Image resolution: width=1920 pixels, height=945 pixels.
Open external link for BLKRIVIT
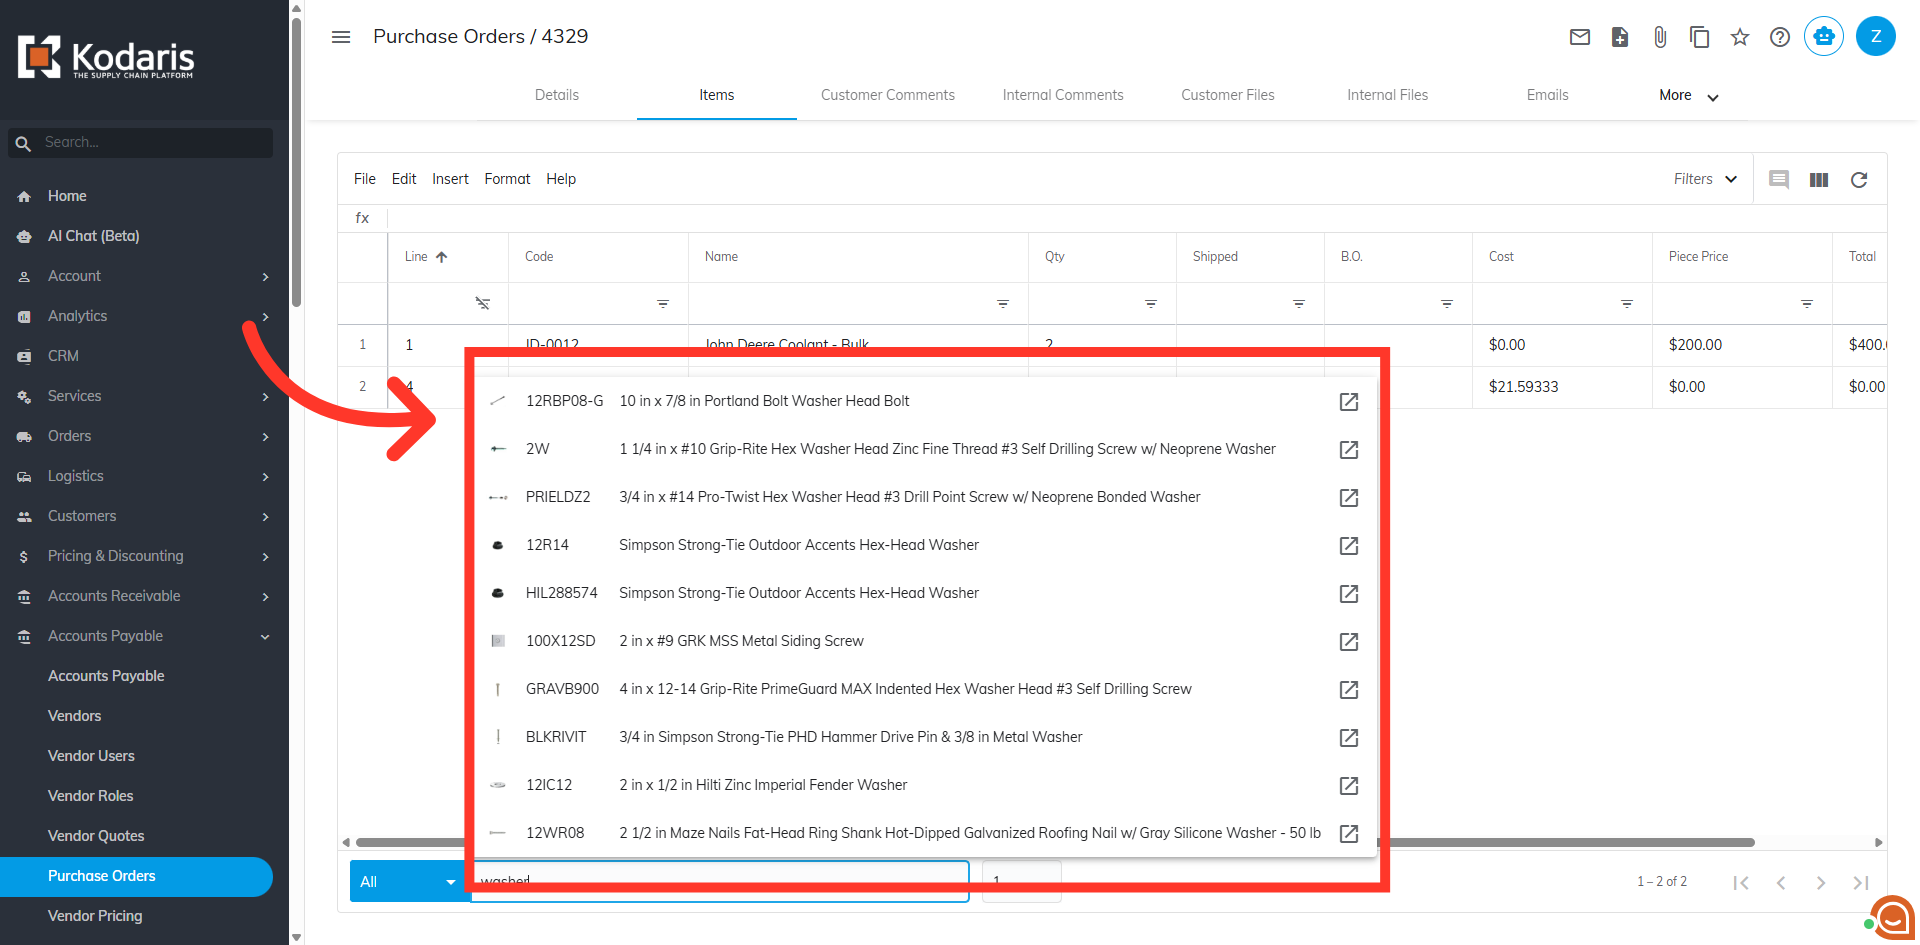[x=1349, y=737]
